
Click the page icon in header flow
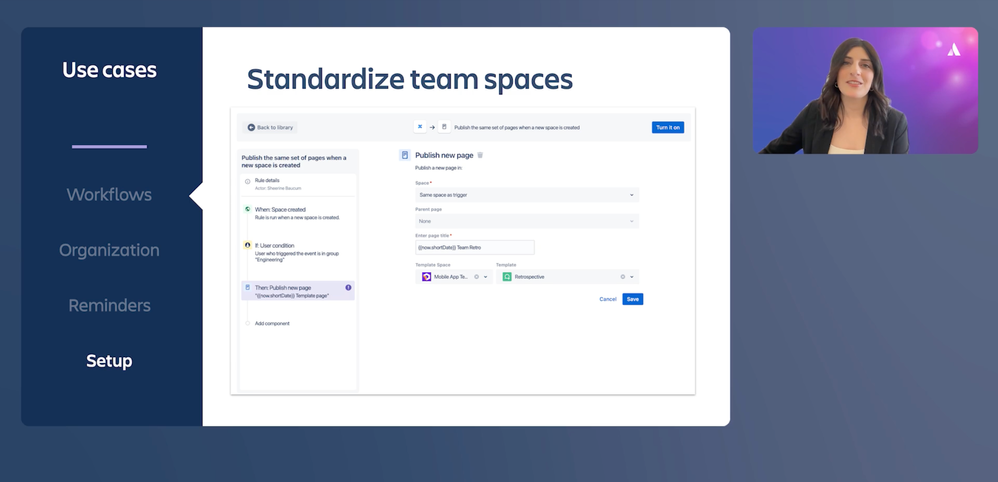(x=444, y=127)
